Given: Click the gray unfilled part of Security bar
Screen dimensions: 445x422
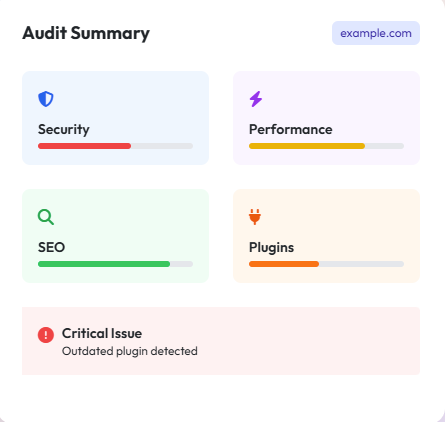Looking at the screenshot, I should point(162,146).
